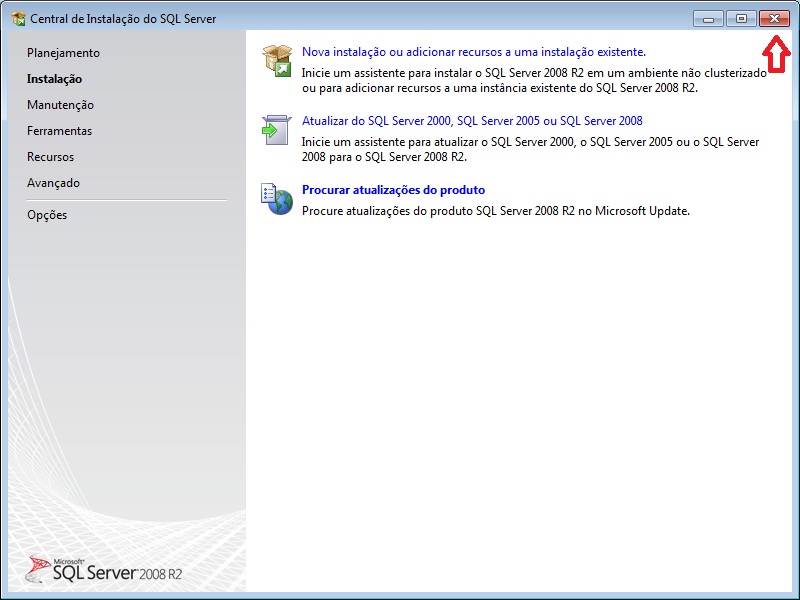Click the new installation box icon
This screenshot has height=600, width=800.
point(277,61)
